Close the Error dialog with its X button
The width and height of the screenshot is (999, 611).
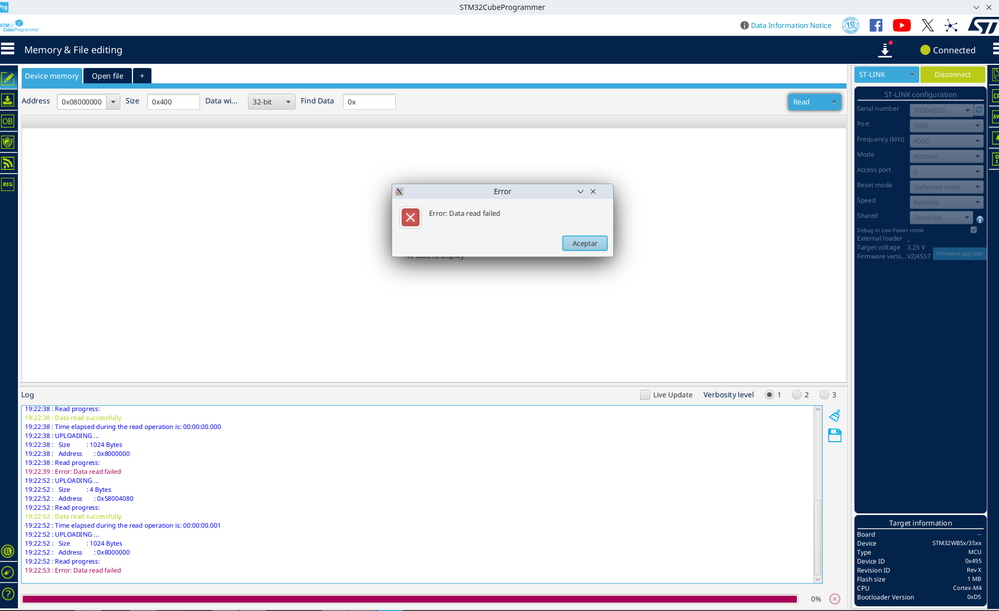pos(593,191)
